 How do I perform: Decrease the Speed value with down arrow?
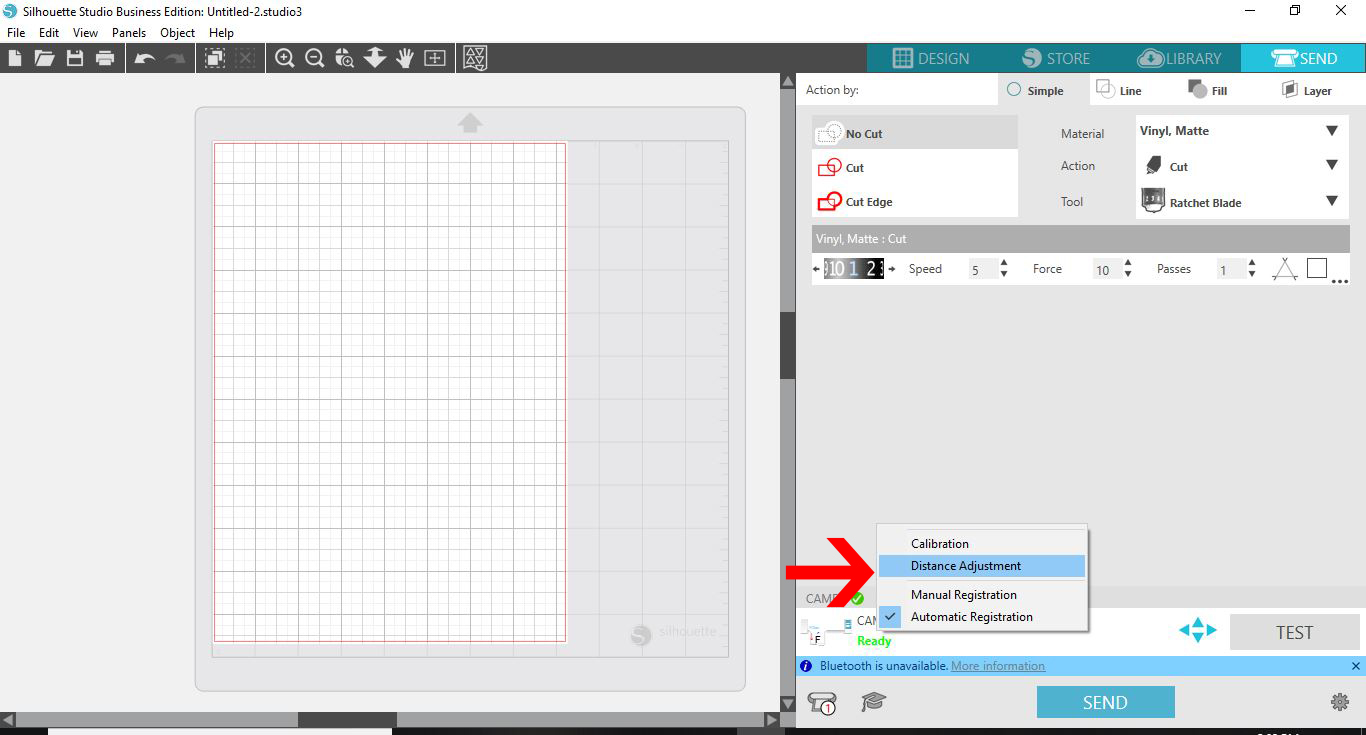tap(1004, 274)
